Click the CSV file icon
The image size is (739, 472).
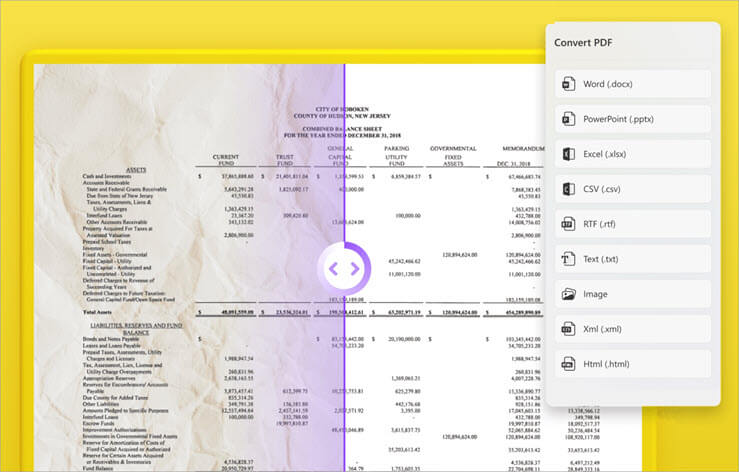[x=568, y=189]
